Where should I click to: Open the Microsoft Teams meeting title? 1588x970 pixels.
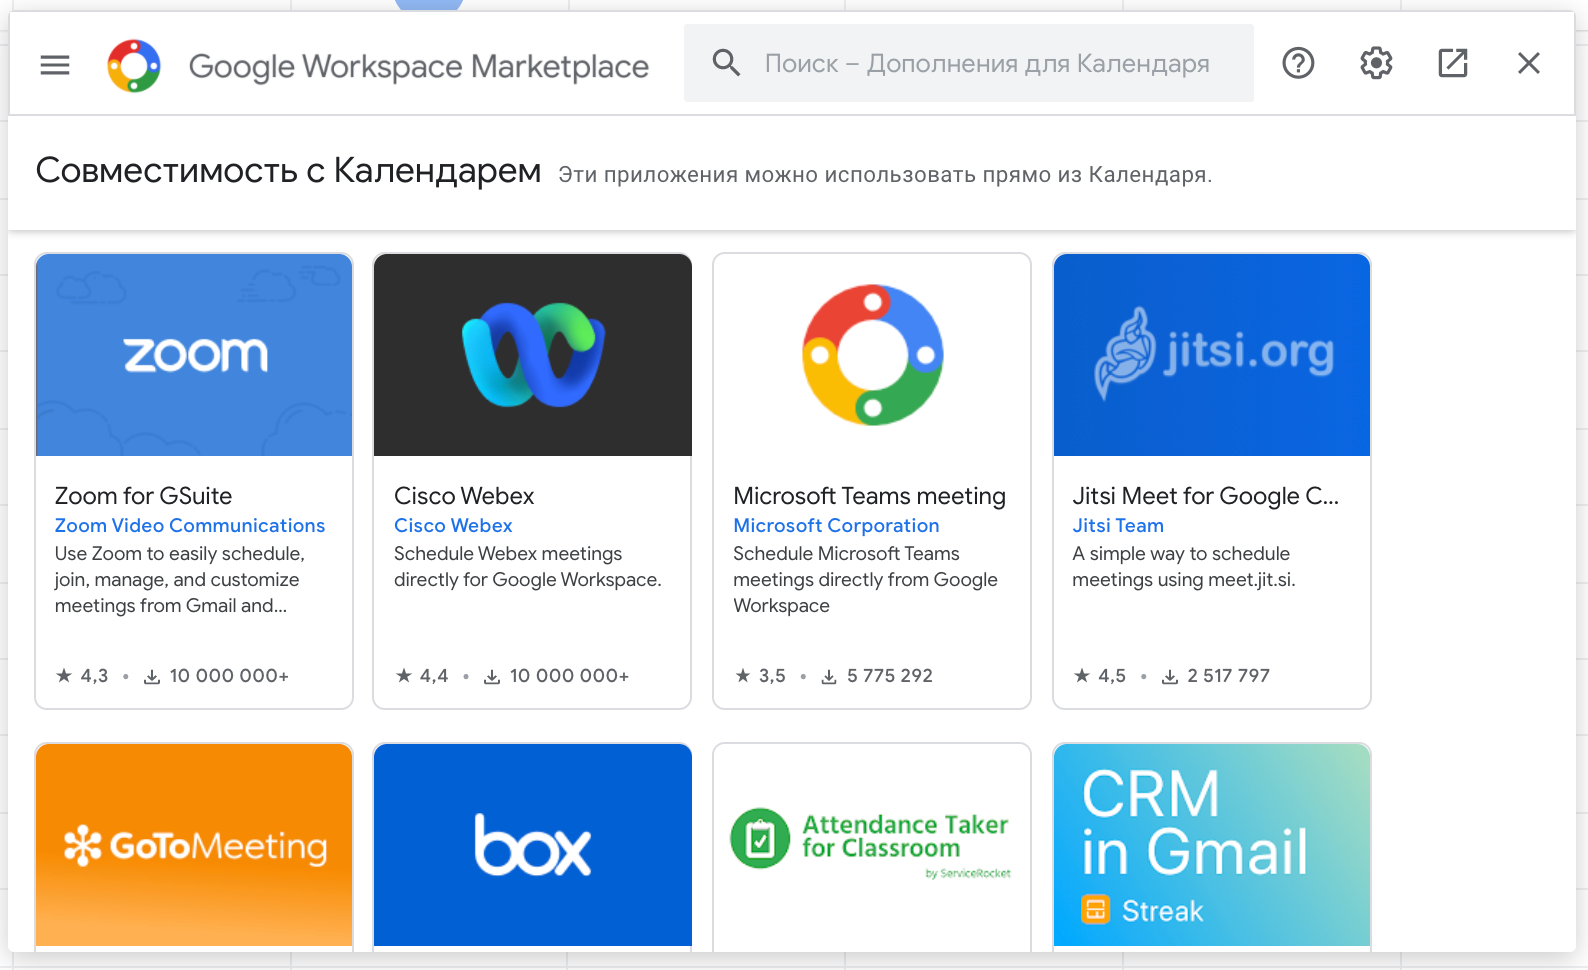pyautogui.click(x=869, y=496)
